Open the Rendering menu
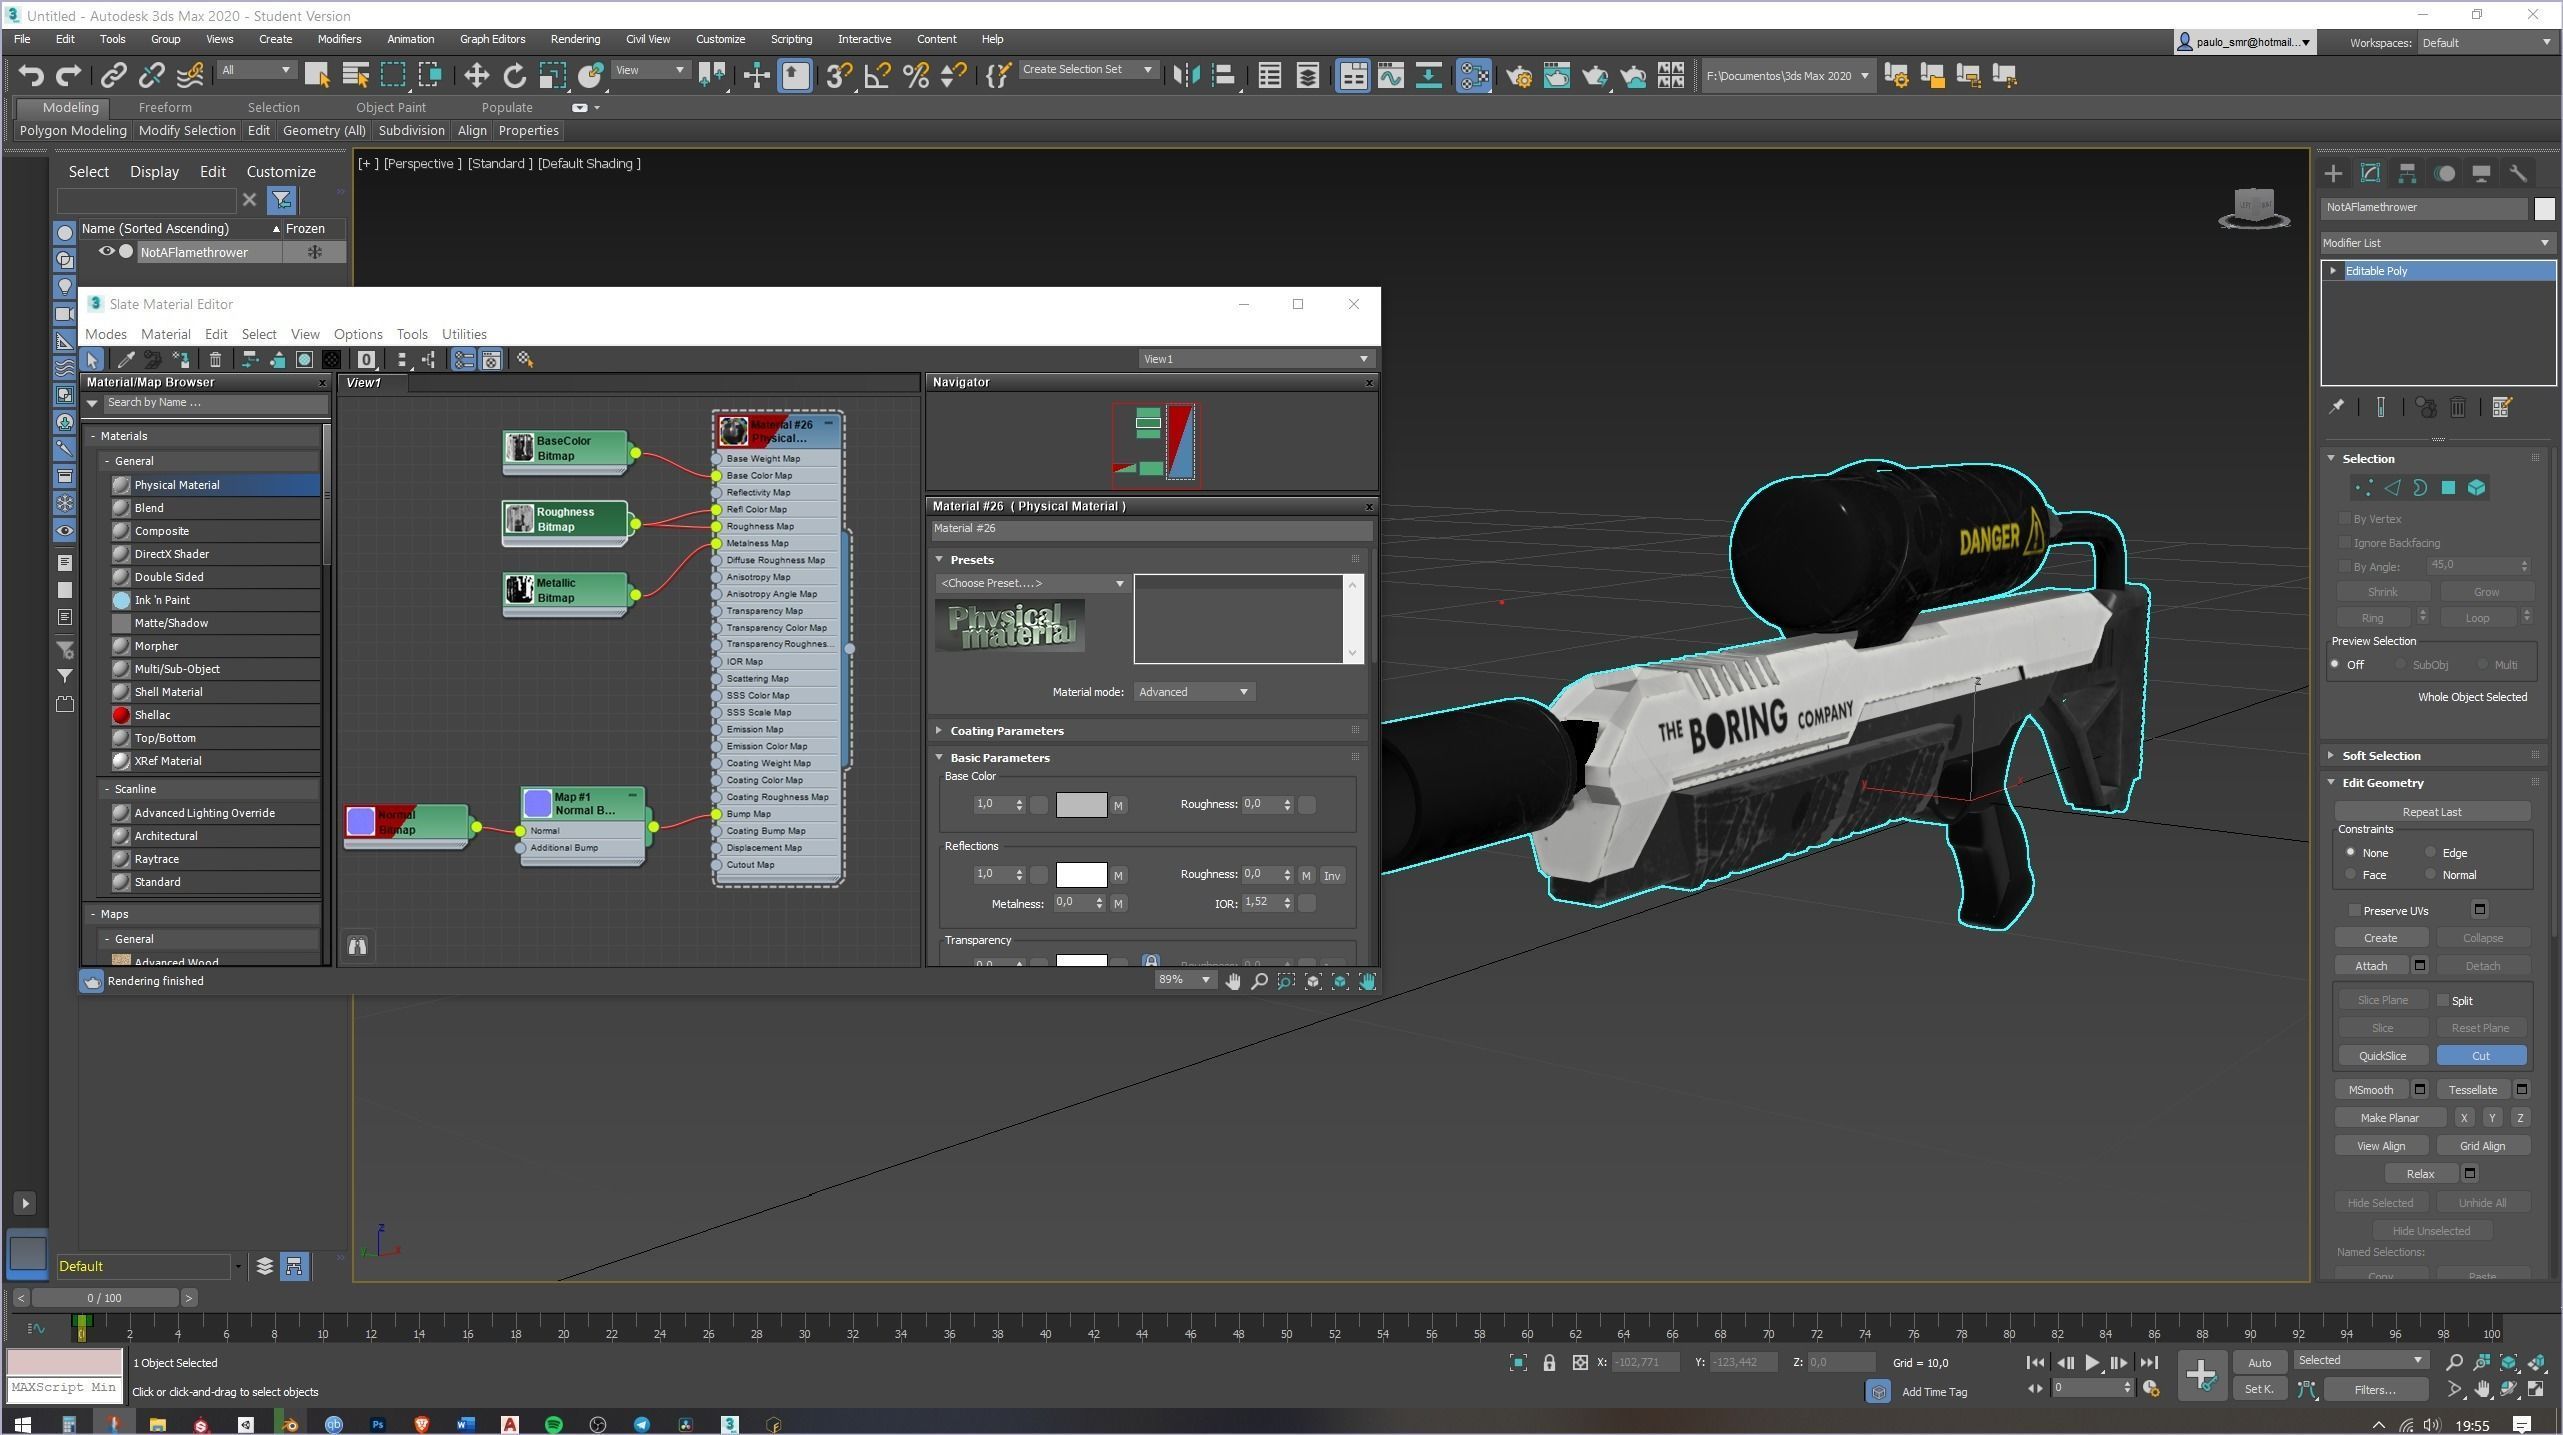Image resolution: width=2563 pixels, height=1435 pixels. pos(575,39)
